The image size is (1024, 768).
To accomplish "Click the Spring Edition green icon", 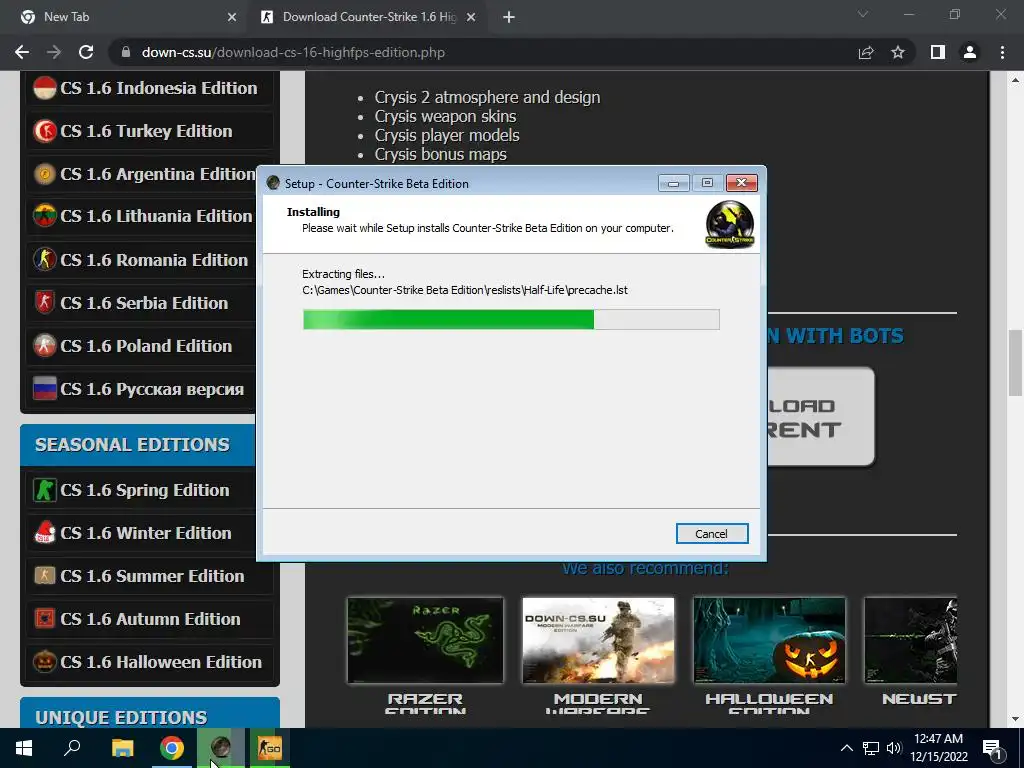I will 44,490.
